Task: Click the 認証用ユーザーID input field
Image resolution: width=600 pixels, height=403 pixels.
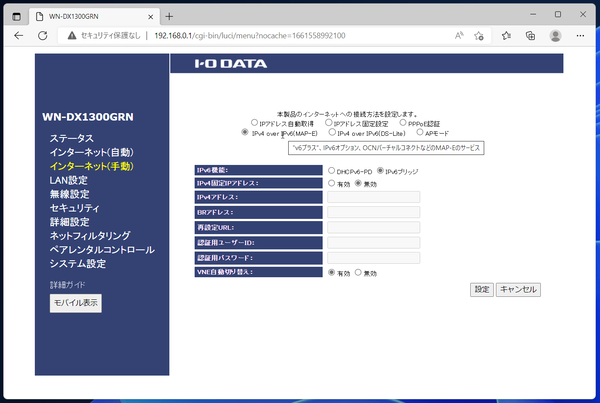Action: click(x=373, y=242)
